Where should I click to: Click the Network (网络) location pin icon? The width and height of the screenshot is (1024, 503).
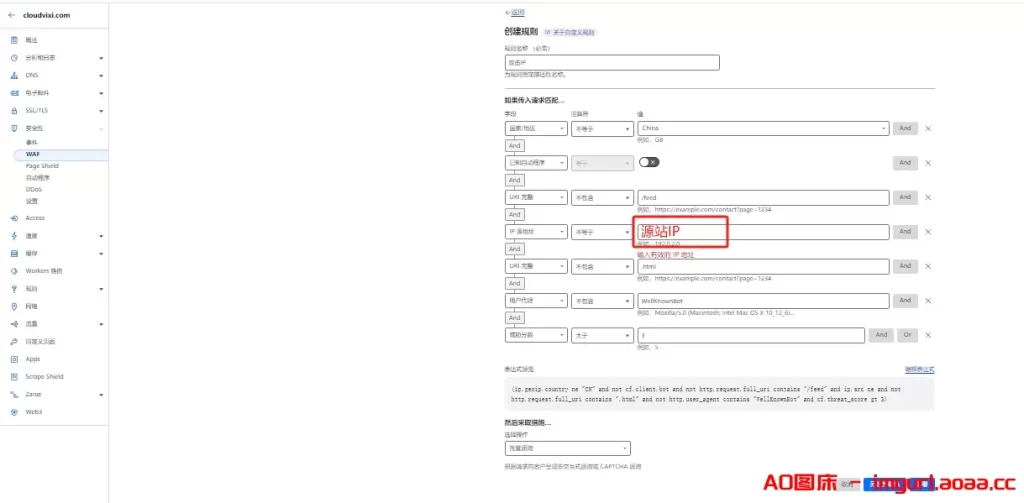(x=14, y=306)
